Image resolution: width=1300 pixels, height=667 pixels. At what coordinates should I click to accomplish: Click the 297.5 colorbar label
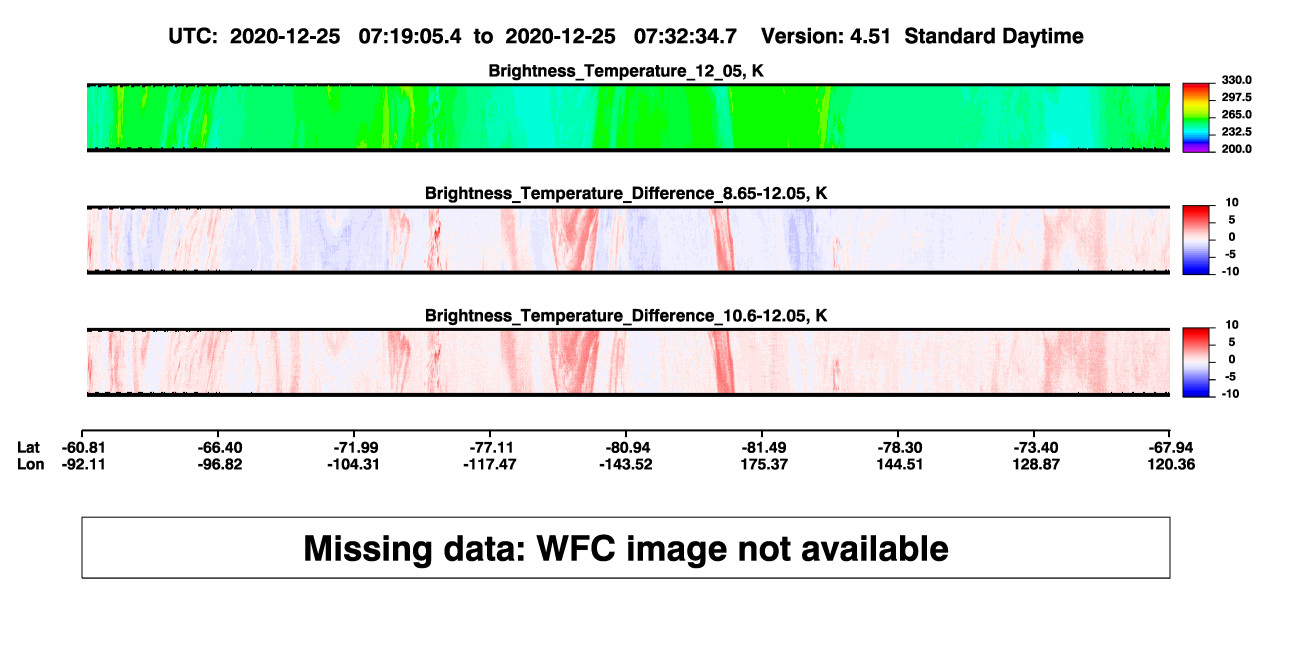[x=1237, y=97]
